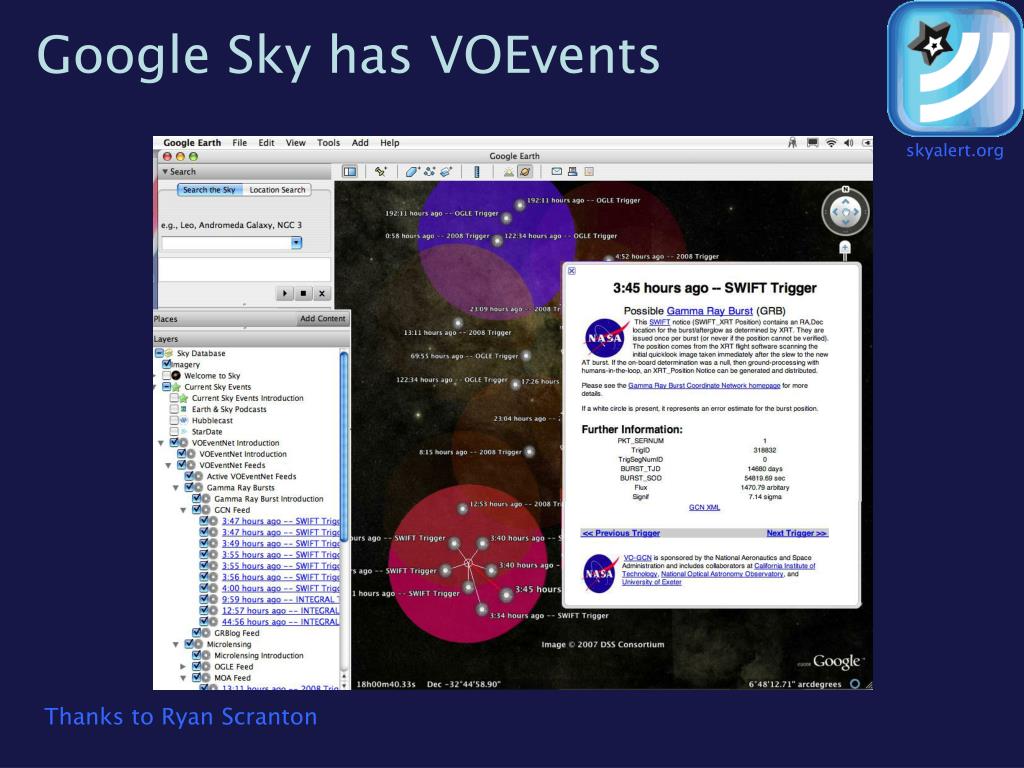Click the top NASA logo in the balloon

[605, 337]
